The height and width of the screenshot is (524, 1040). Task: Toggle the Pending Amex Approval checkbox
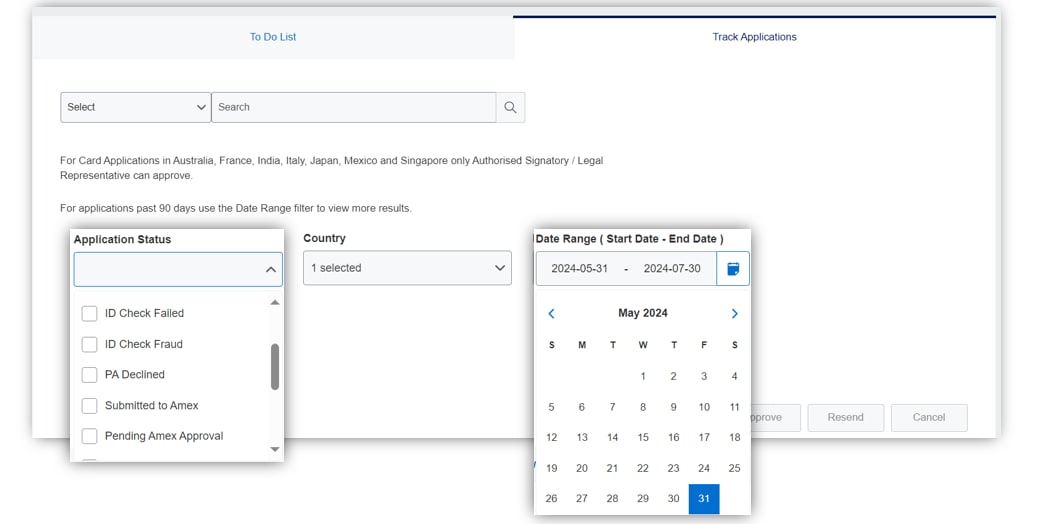pos(89,437)
